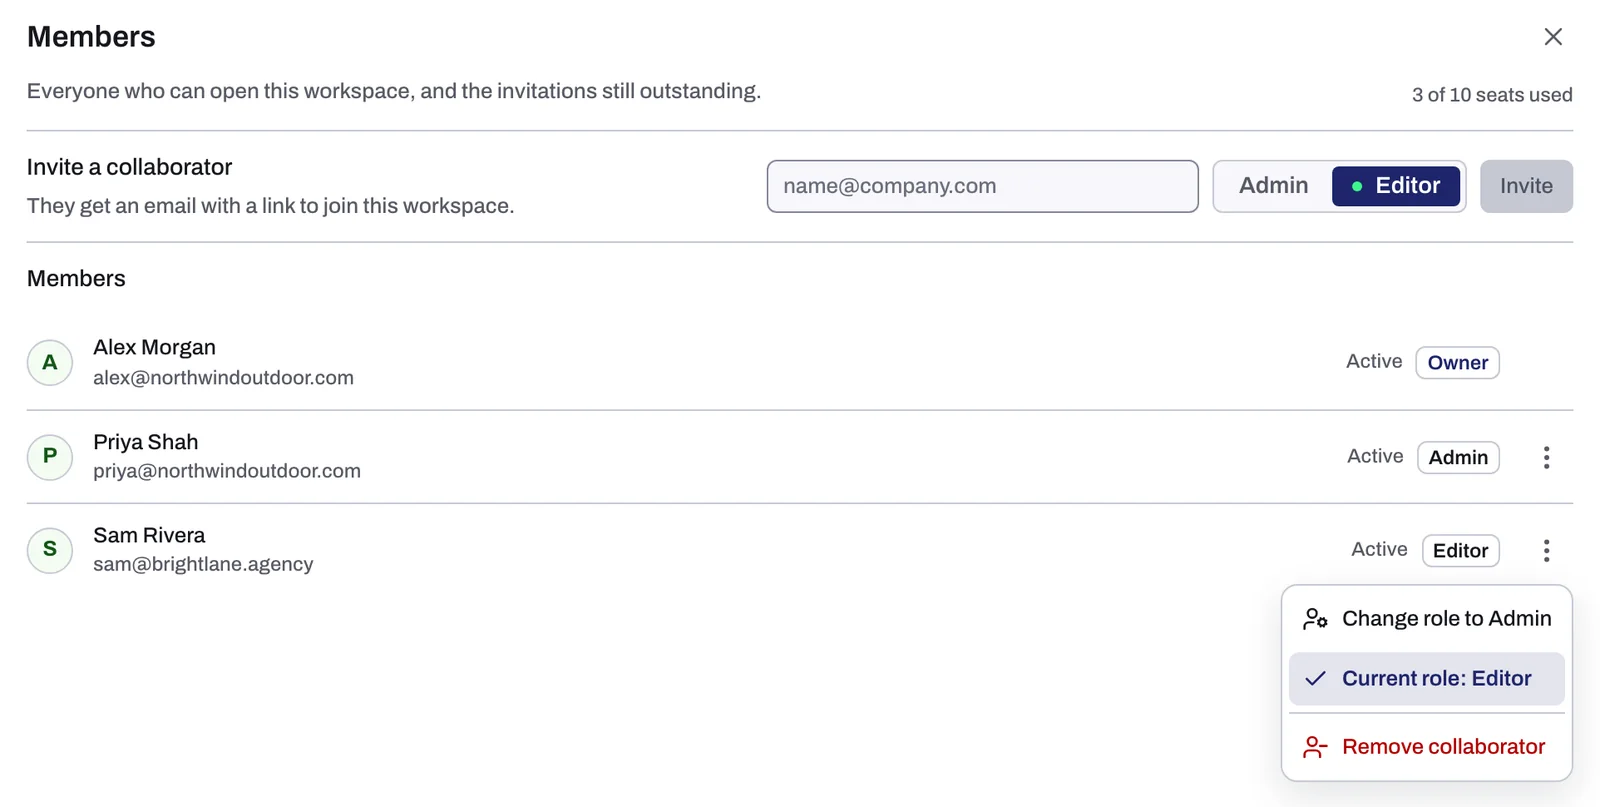Screen dimensions: 1600x807
Task: Click the Invite button
Action: pos(1526,186)
